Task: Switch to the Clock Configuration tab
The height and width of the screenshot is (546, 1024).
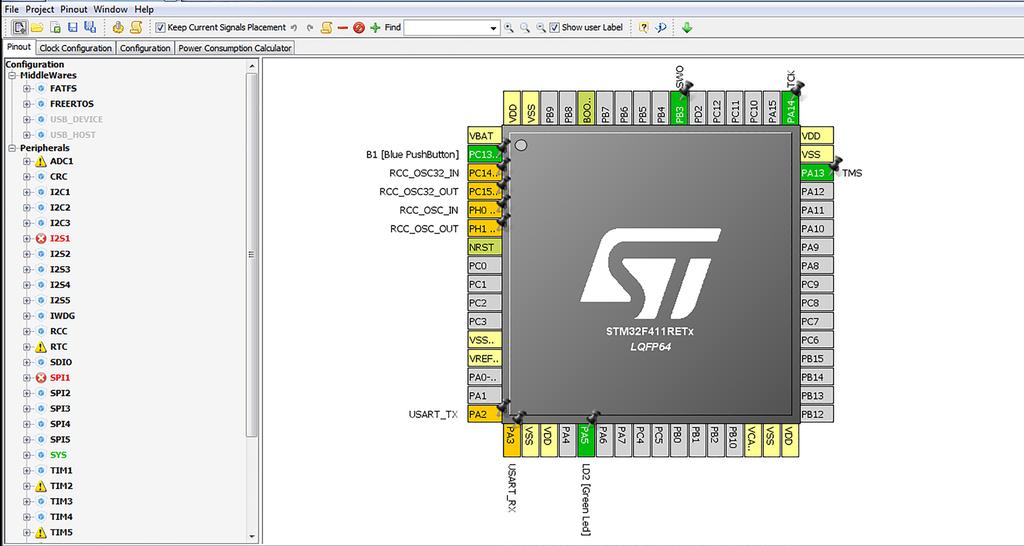Action: 76,48
